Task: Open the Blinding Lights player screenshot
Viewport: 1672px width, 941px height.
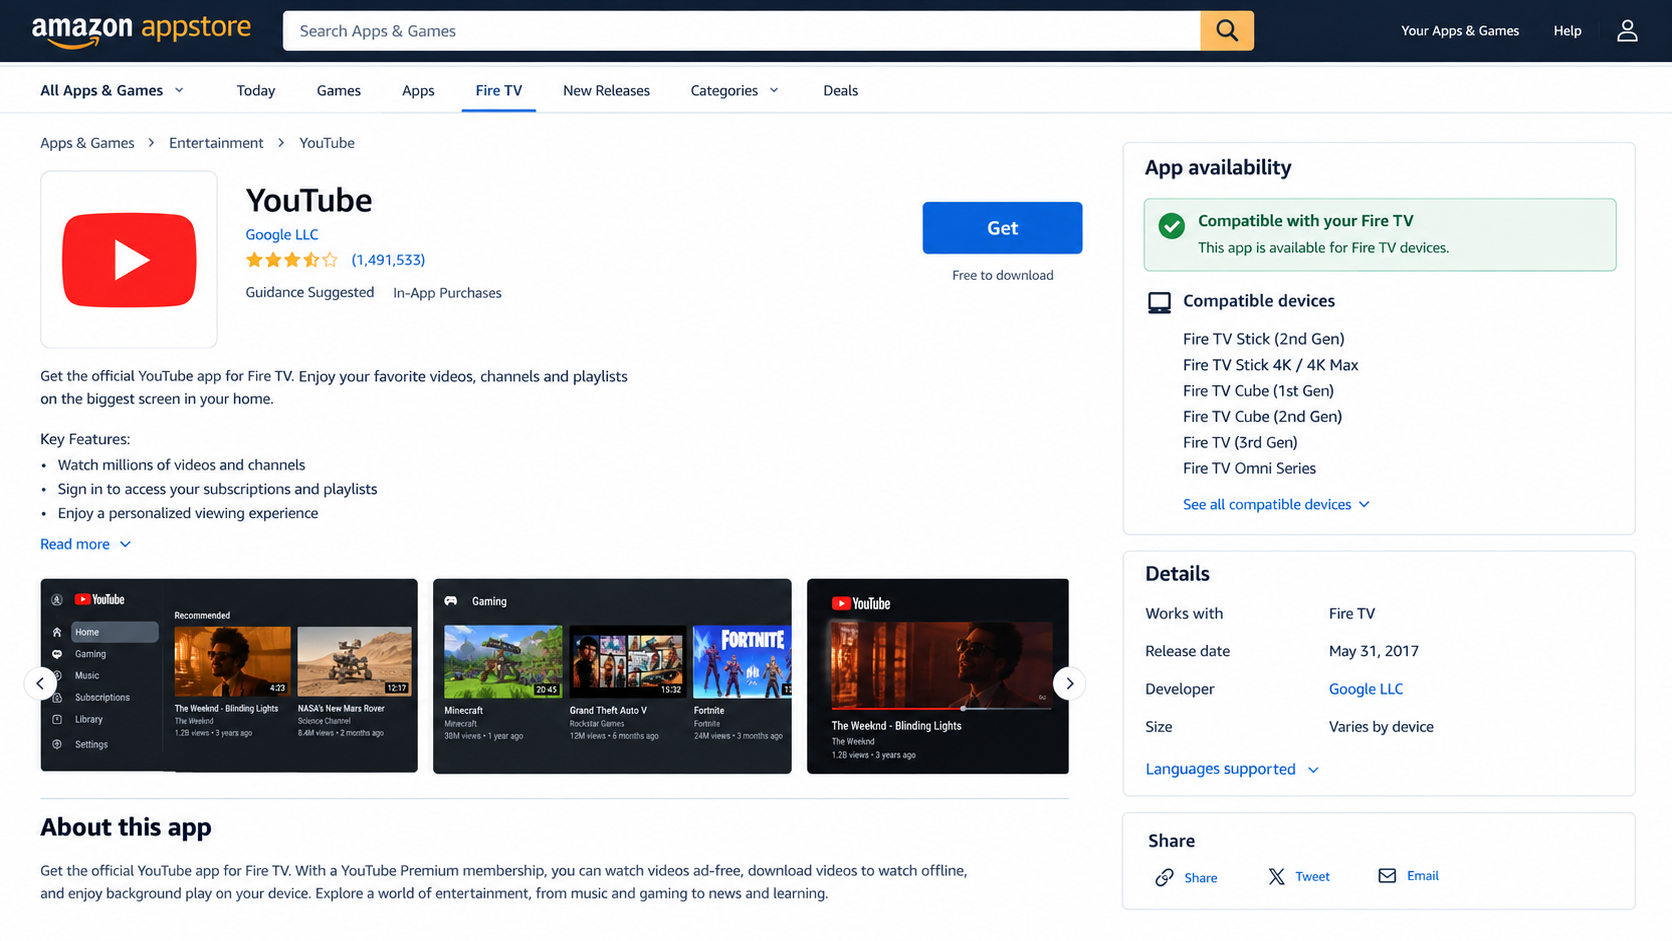Action: (x=938, y=676)
